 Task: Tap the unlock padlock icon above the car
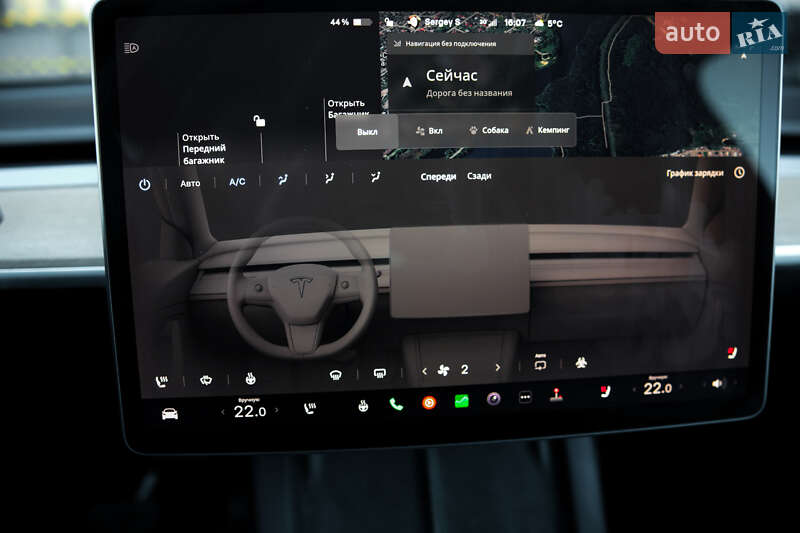[259, 121]
